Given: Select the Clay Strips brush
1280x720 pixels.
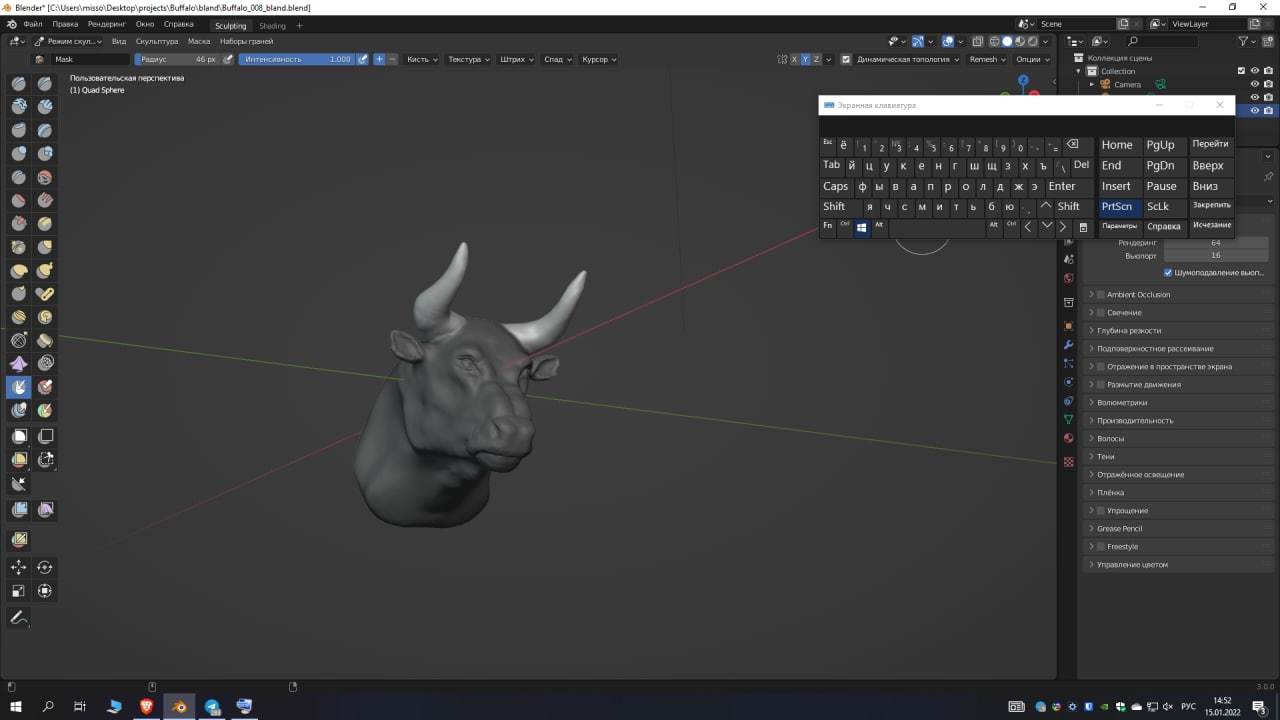Looking at the screenshot, I should (45, 107).
